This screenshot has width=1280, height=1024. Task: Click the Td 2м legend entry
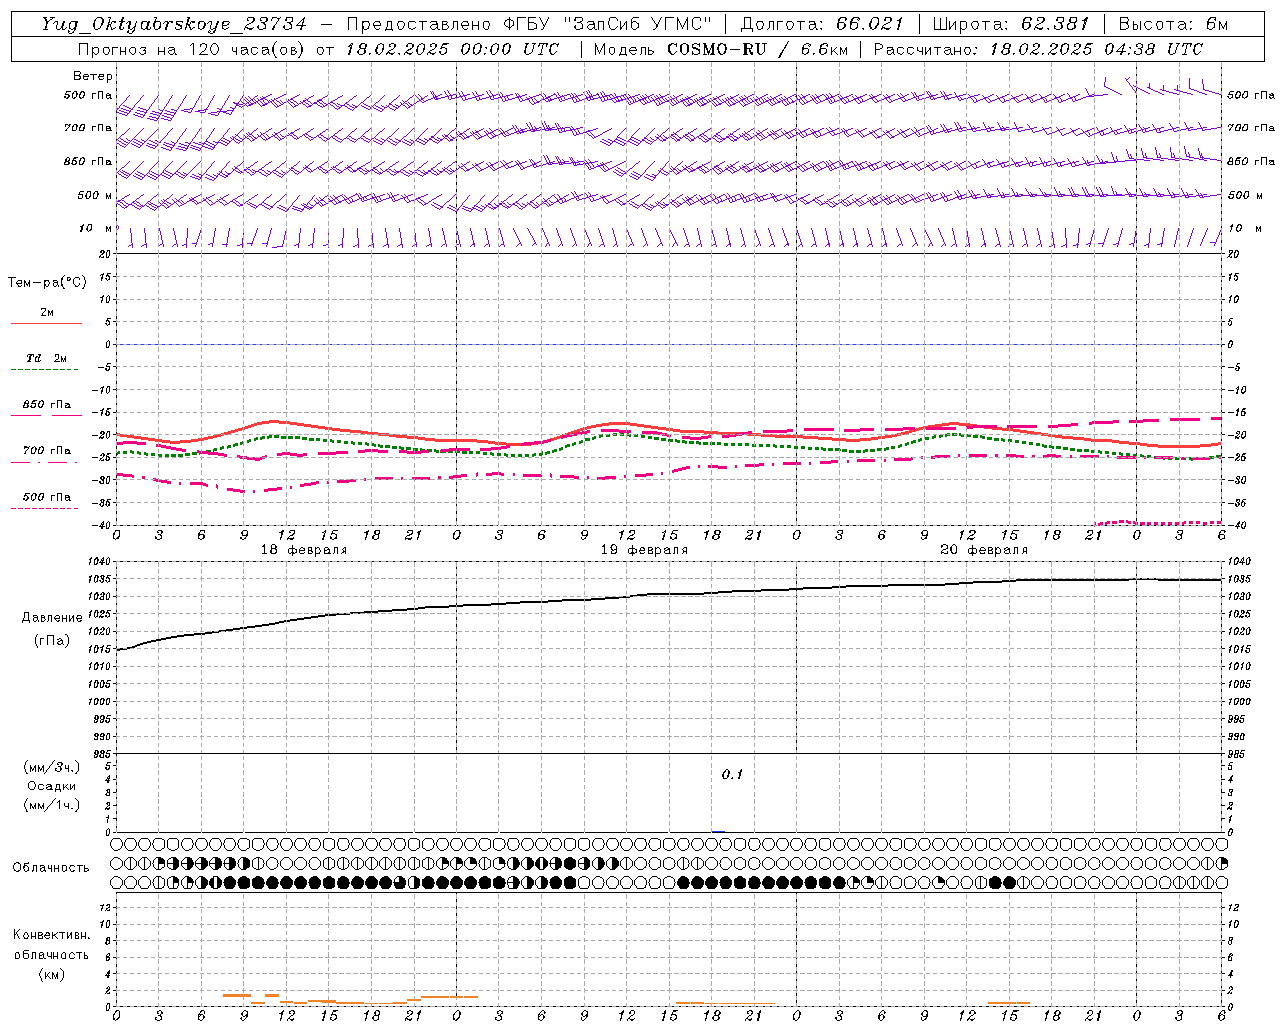point(46,358)
